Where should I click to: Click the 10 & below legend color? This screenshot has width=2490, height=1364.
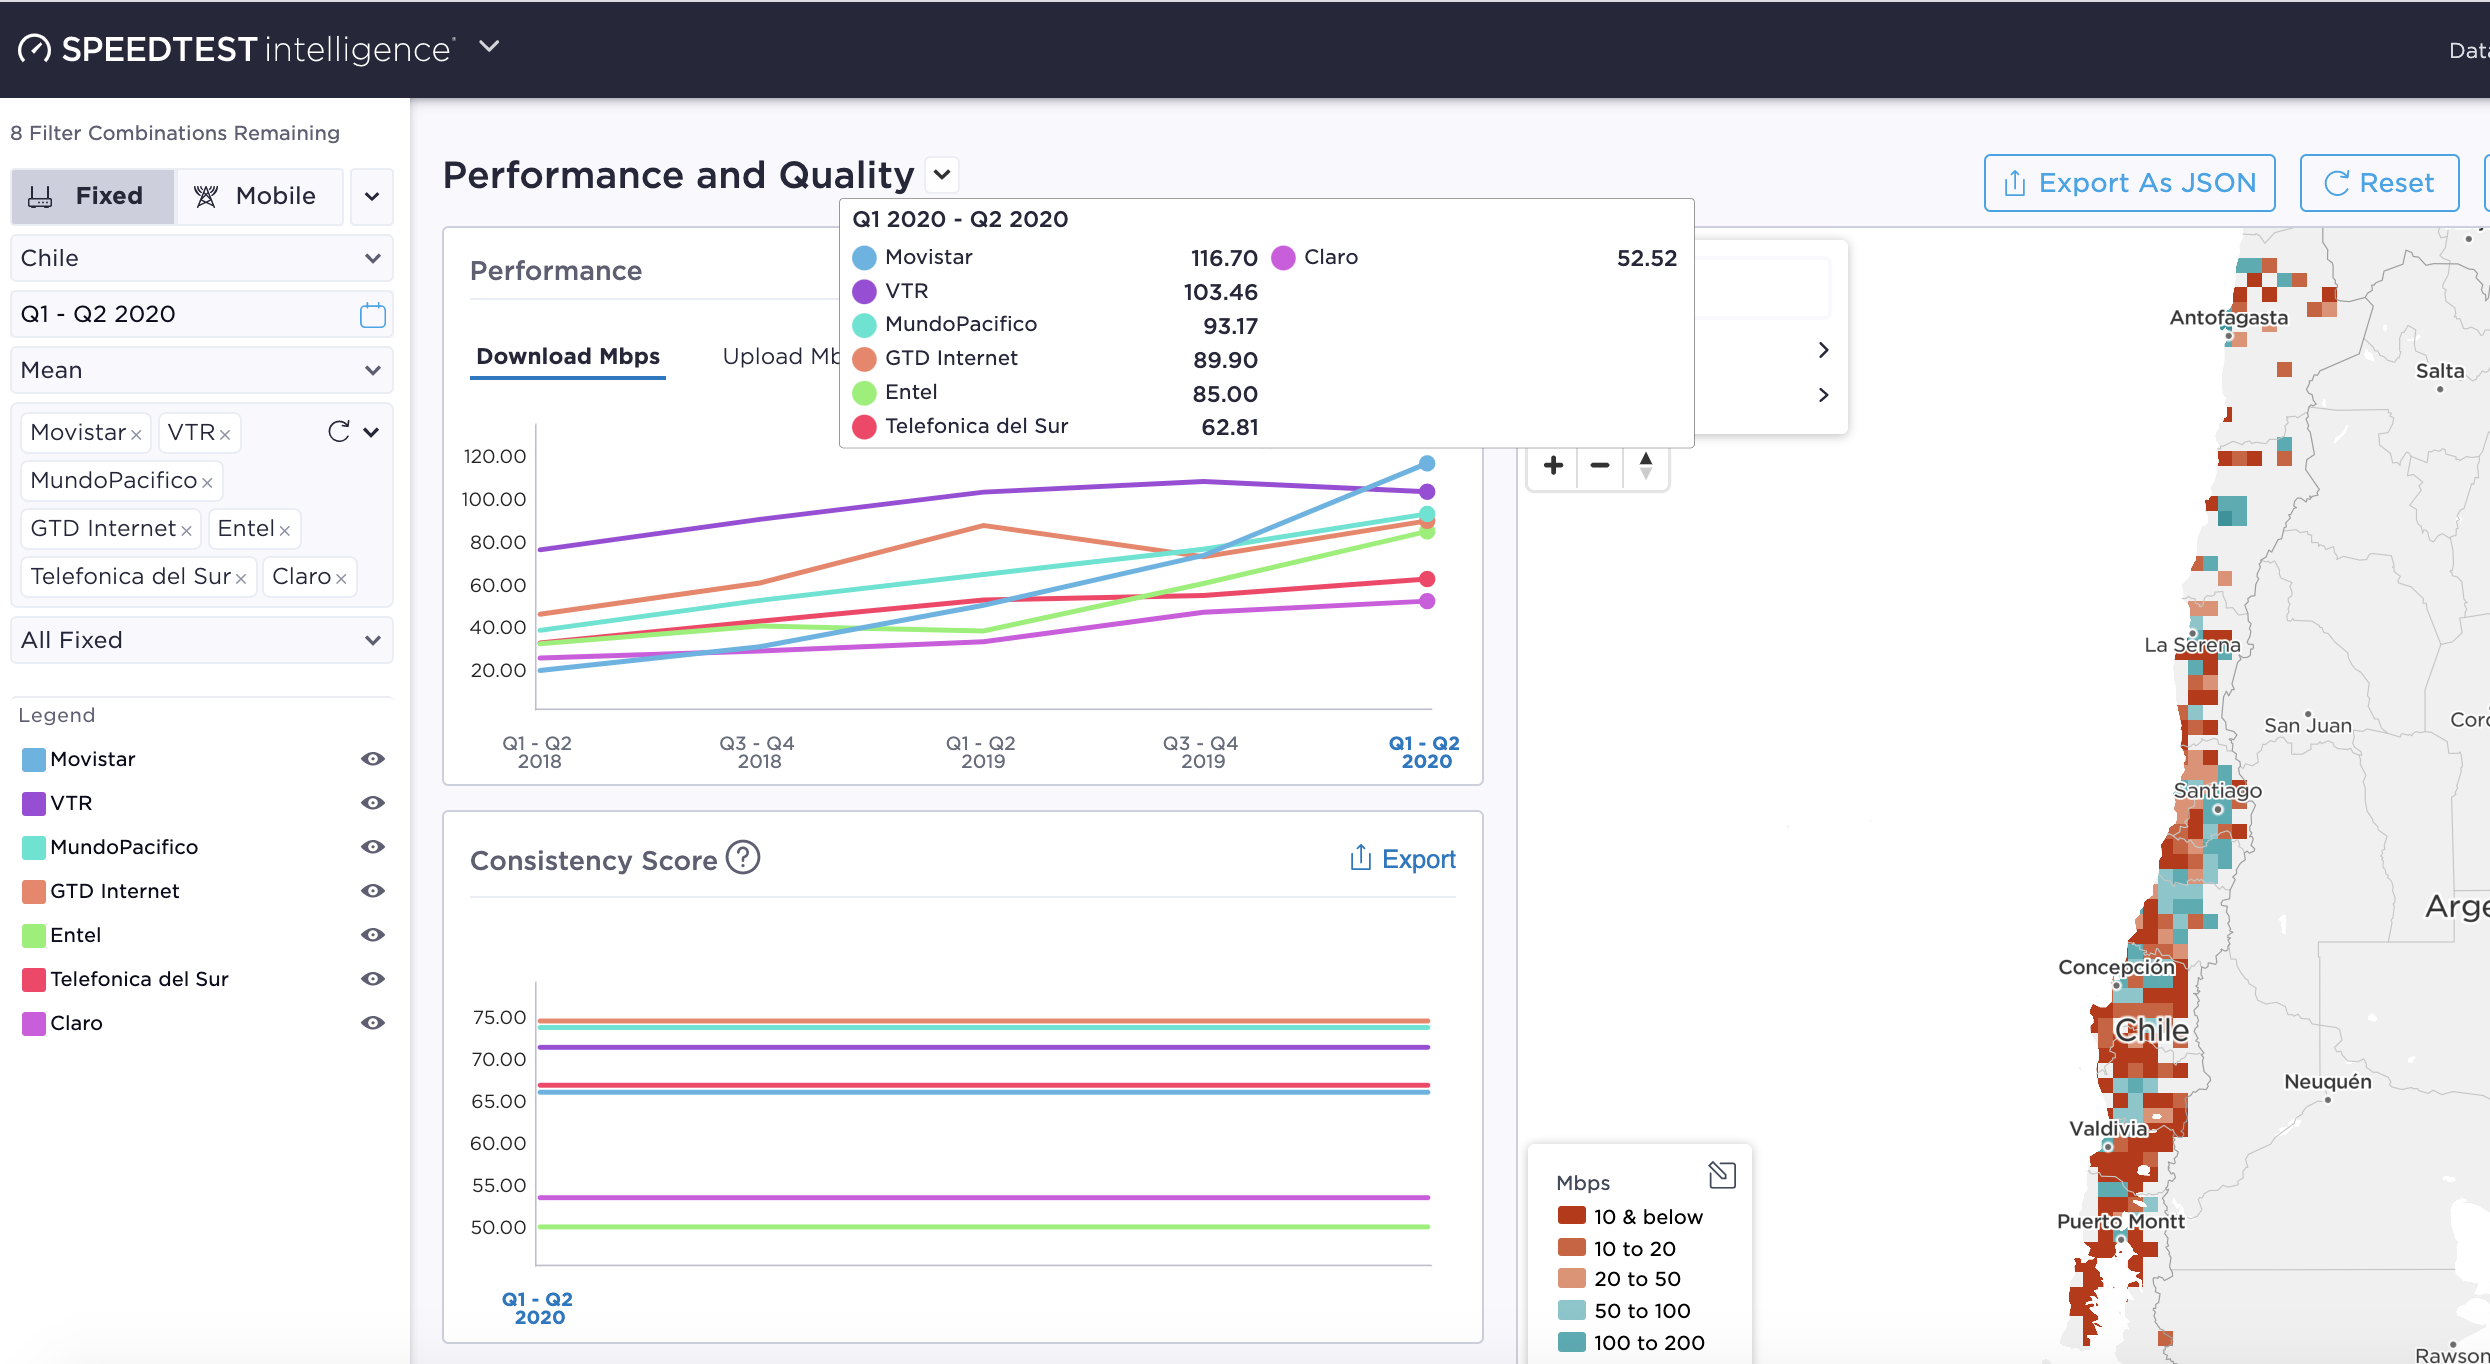tap(1572, 1216)
